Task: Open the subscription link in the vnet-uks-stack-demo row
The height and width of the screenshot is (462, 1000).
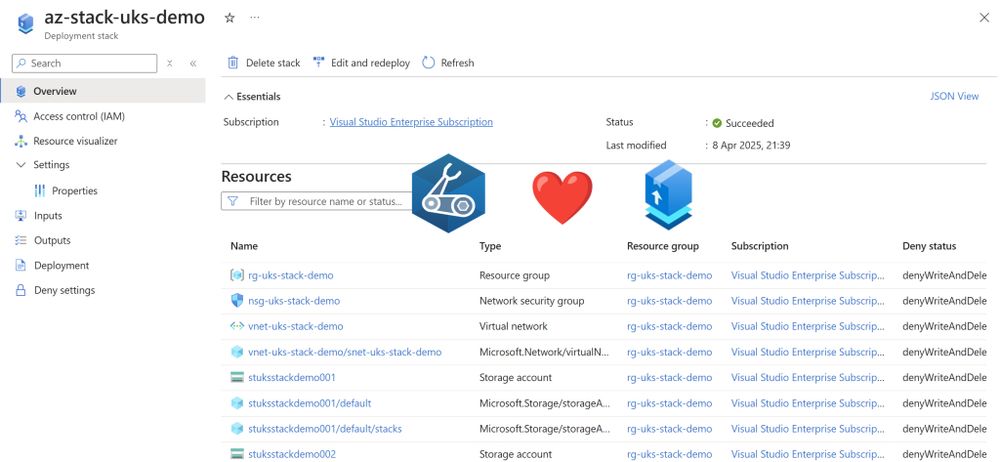Action: click(808, 327)
